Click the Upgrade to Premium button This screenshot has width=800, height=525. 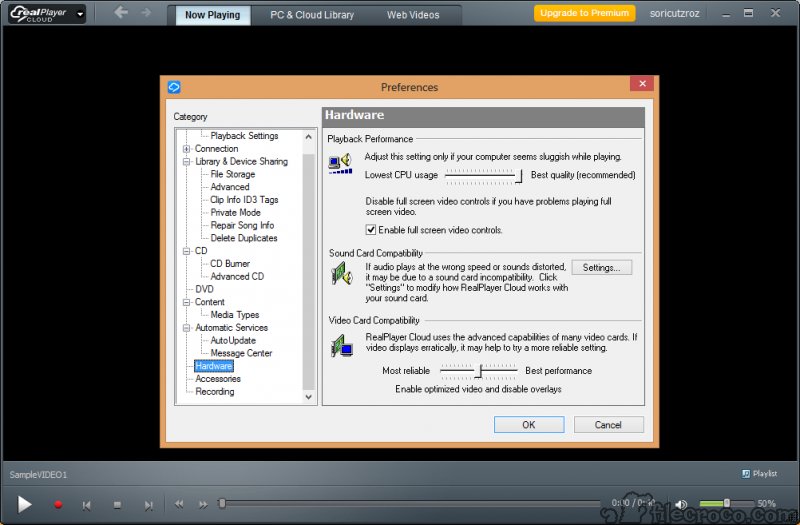[x=584, y=13]
